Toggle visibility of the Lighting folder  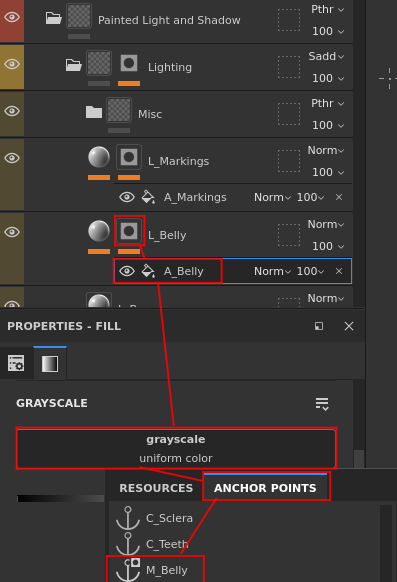12,64
